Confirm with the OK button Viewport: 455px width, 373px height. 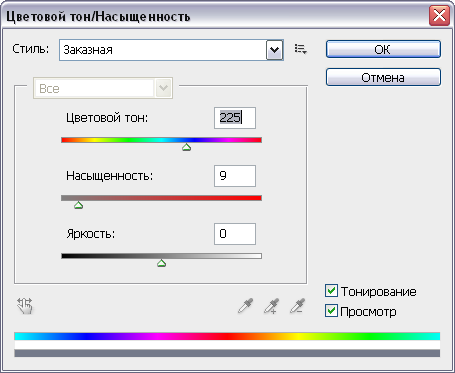pos(383,49)
